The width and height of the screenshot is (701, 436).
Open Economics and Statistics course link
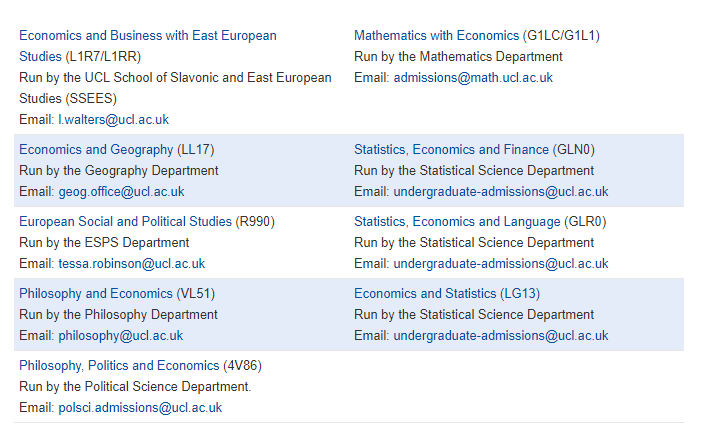click(425, 294)
